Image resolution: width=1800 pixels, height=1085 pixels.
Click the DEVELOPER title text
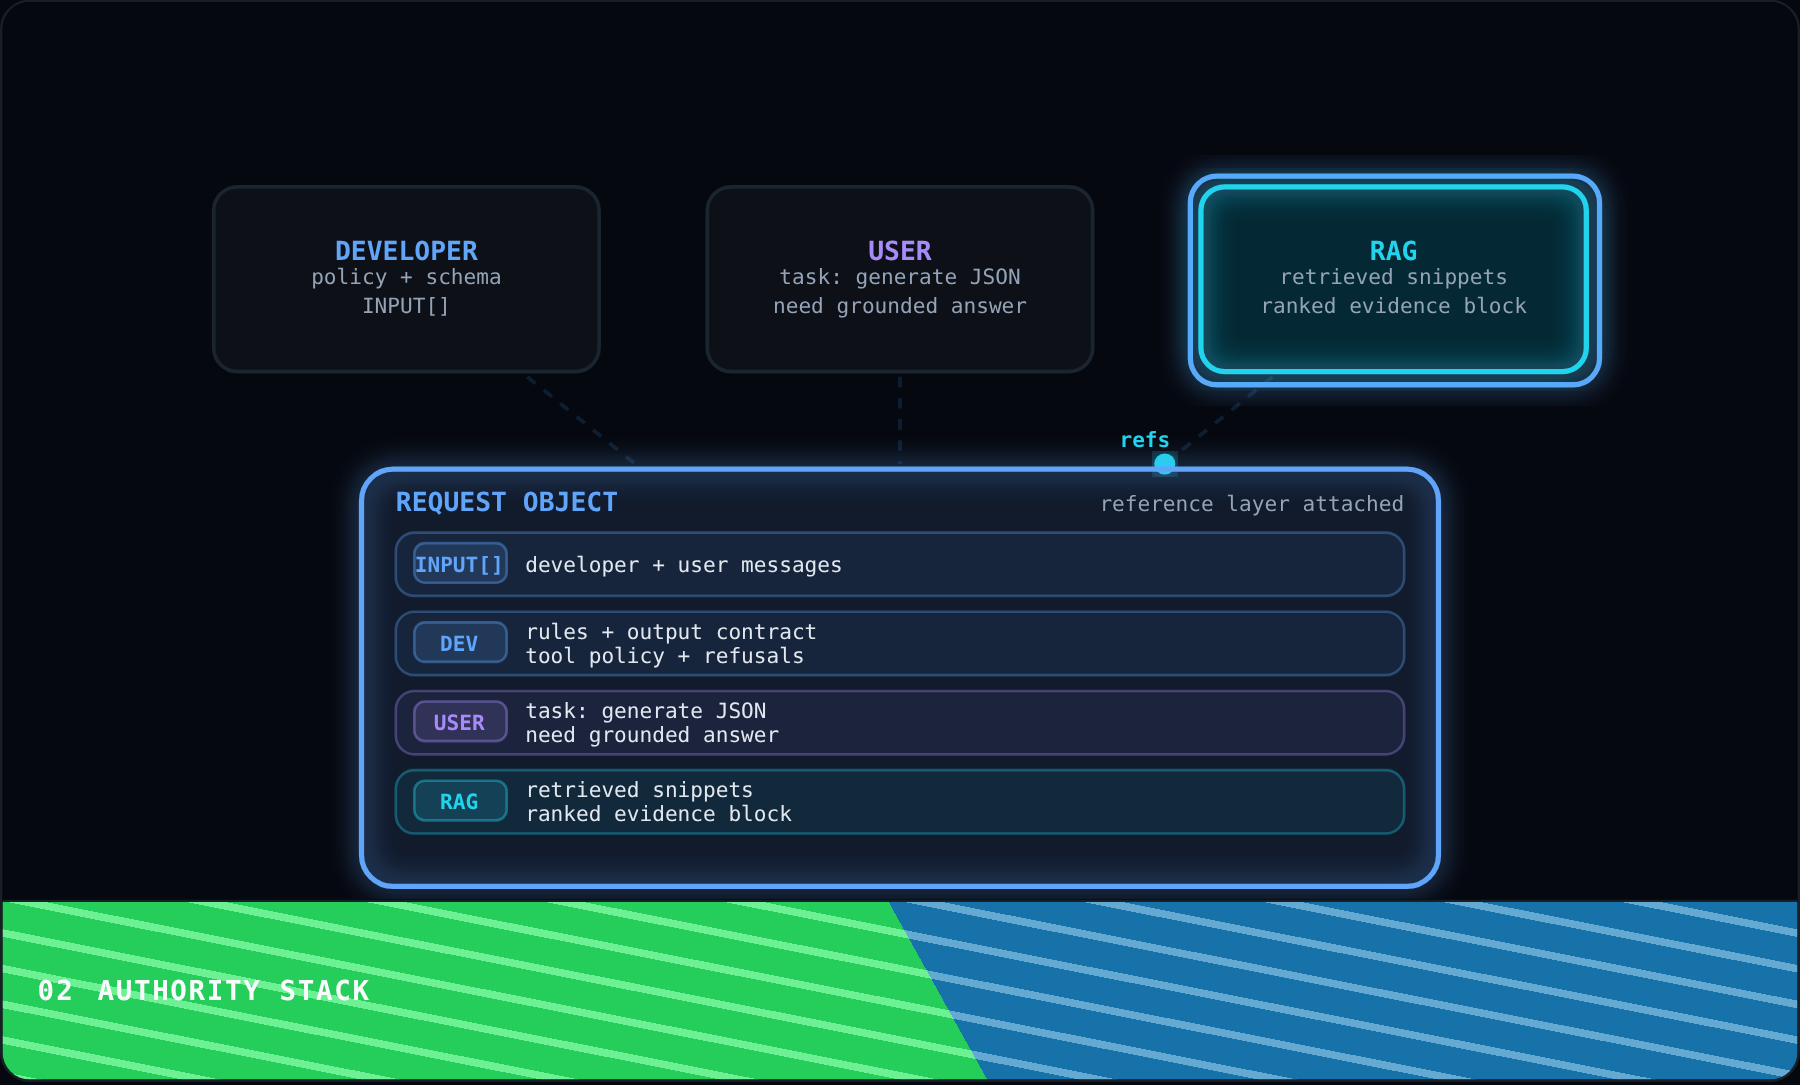coord(406,251)
